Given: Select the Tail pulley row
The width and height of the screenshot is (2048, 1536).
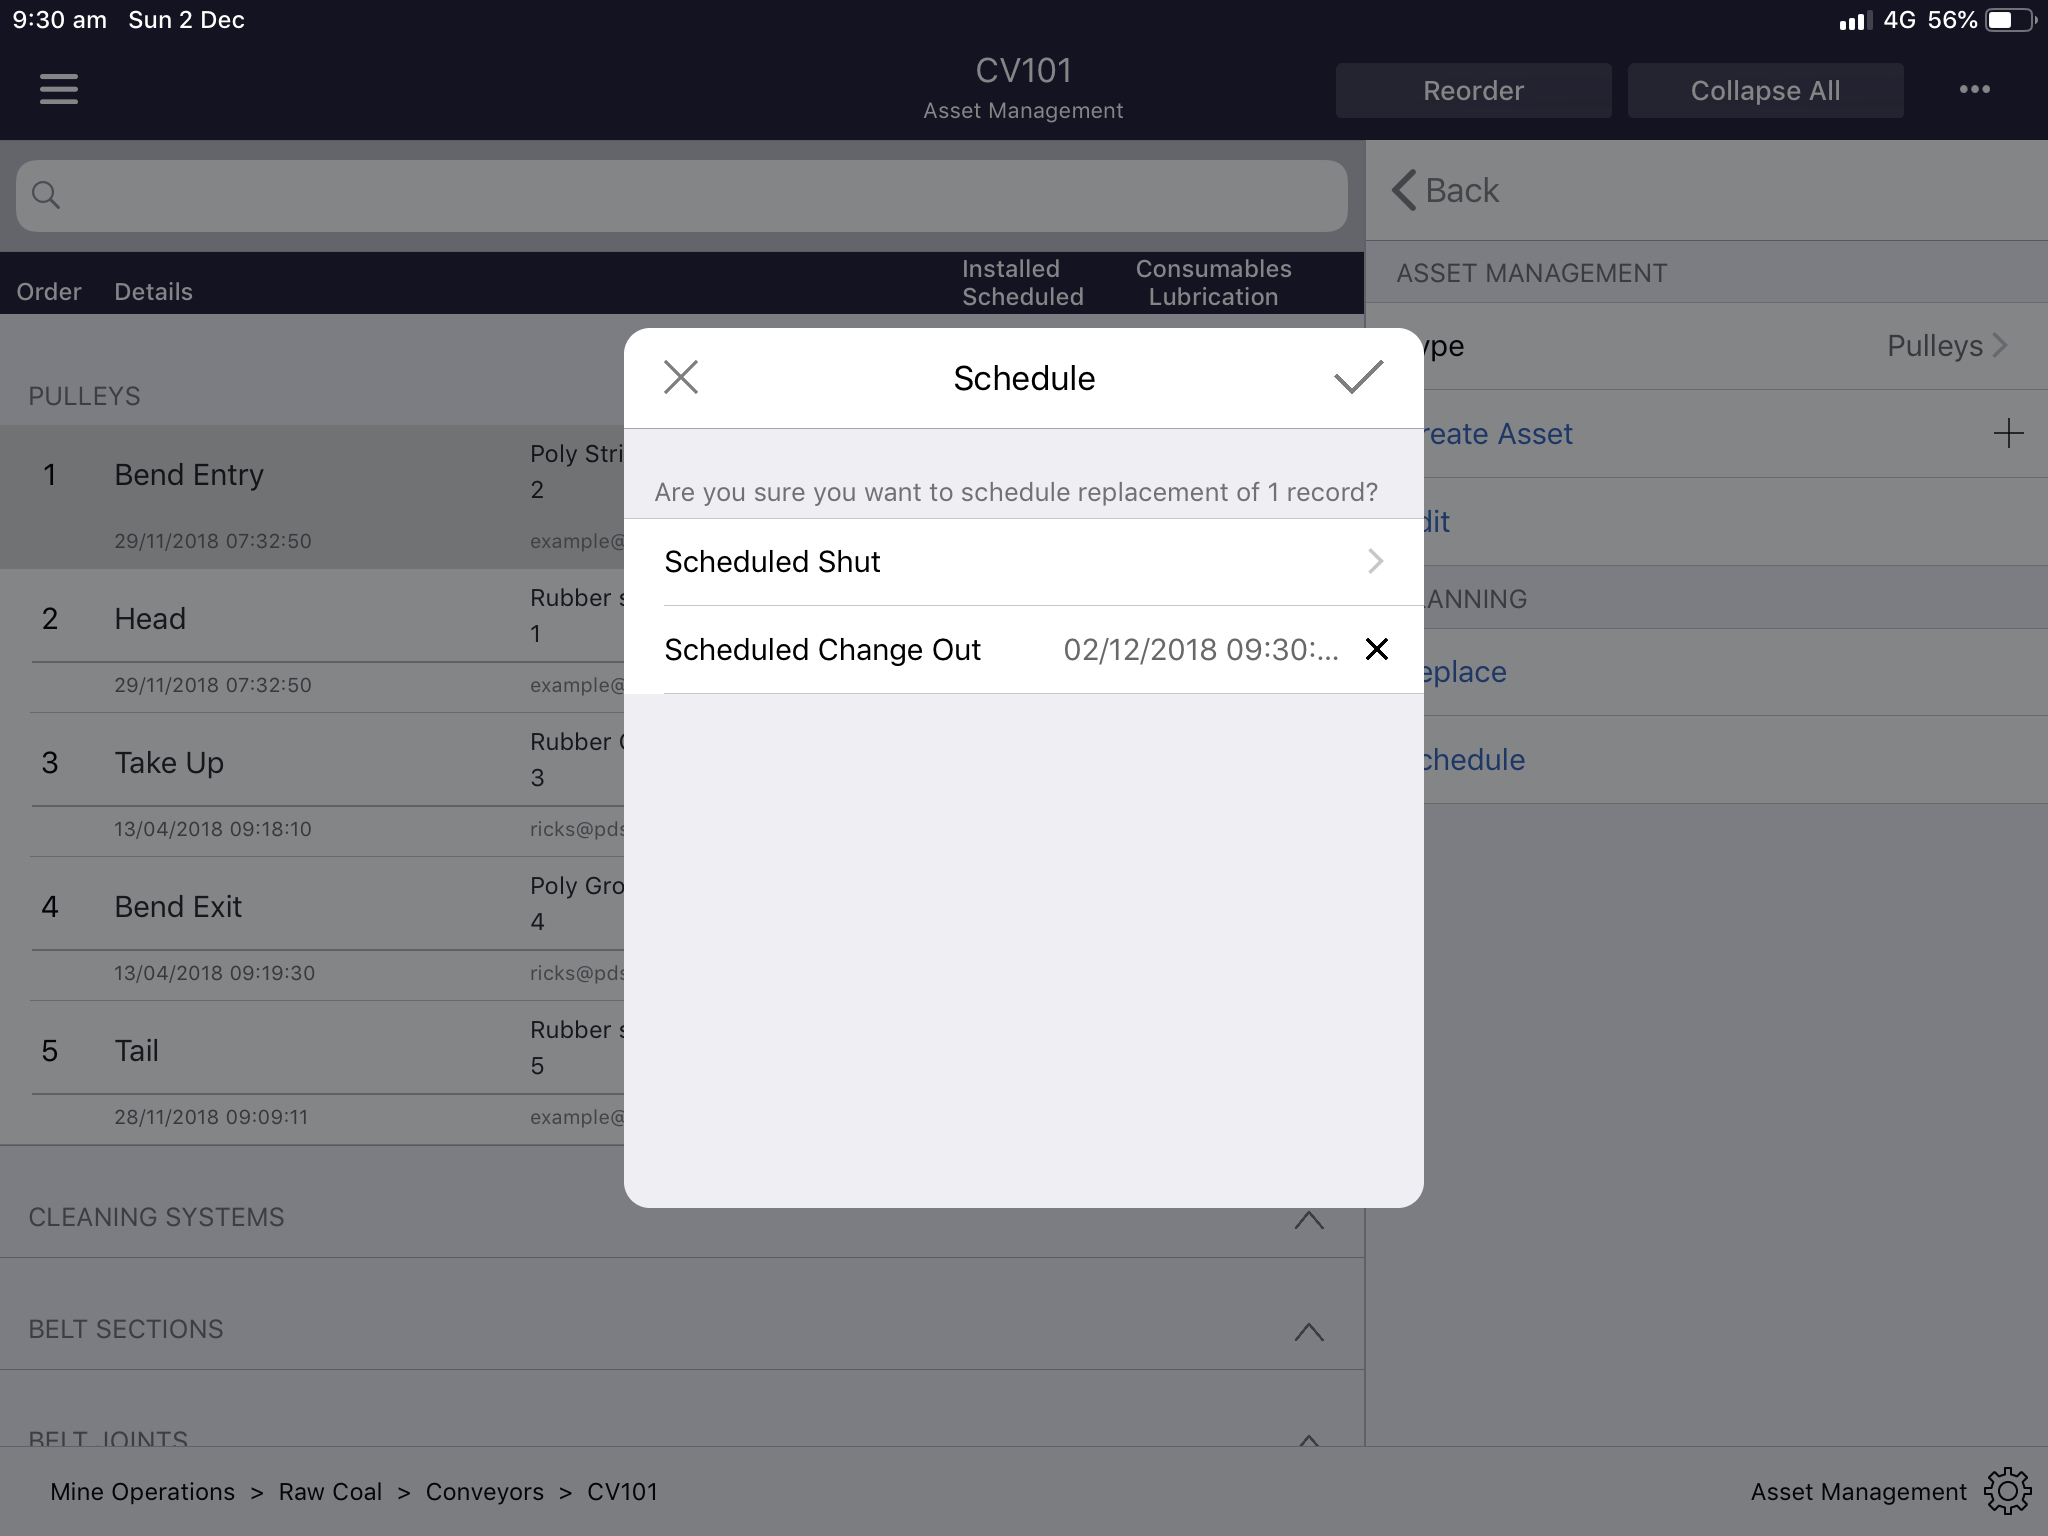Looking at the screenshot, I should [312, 1073].
